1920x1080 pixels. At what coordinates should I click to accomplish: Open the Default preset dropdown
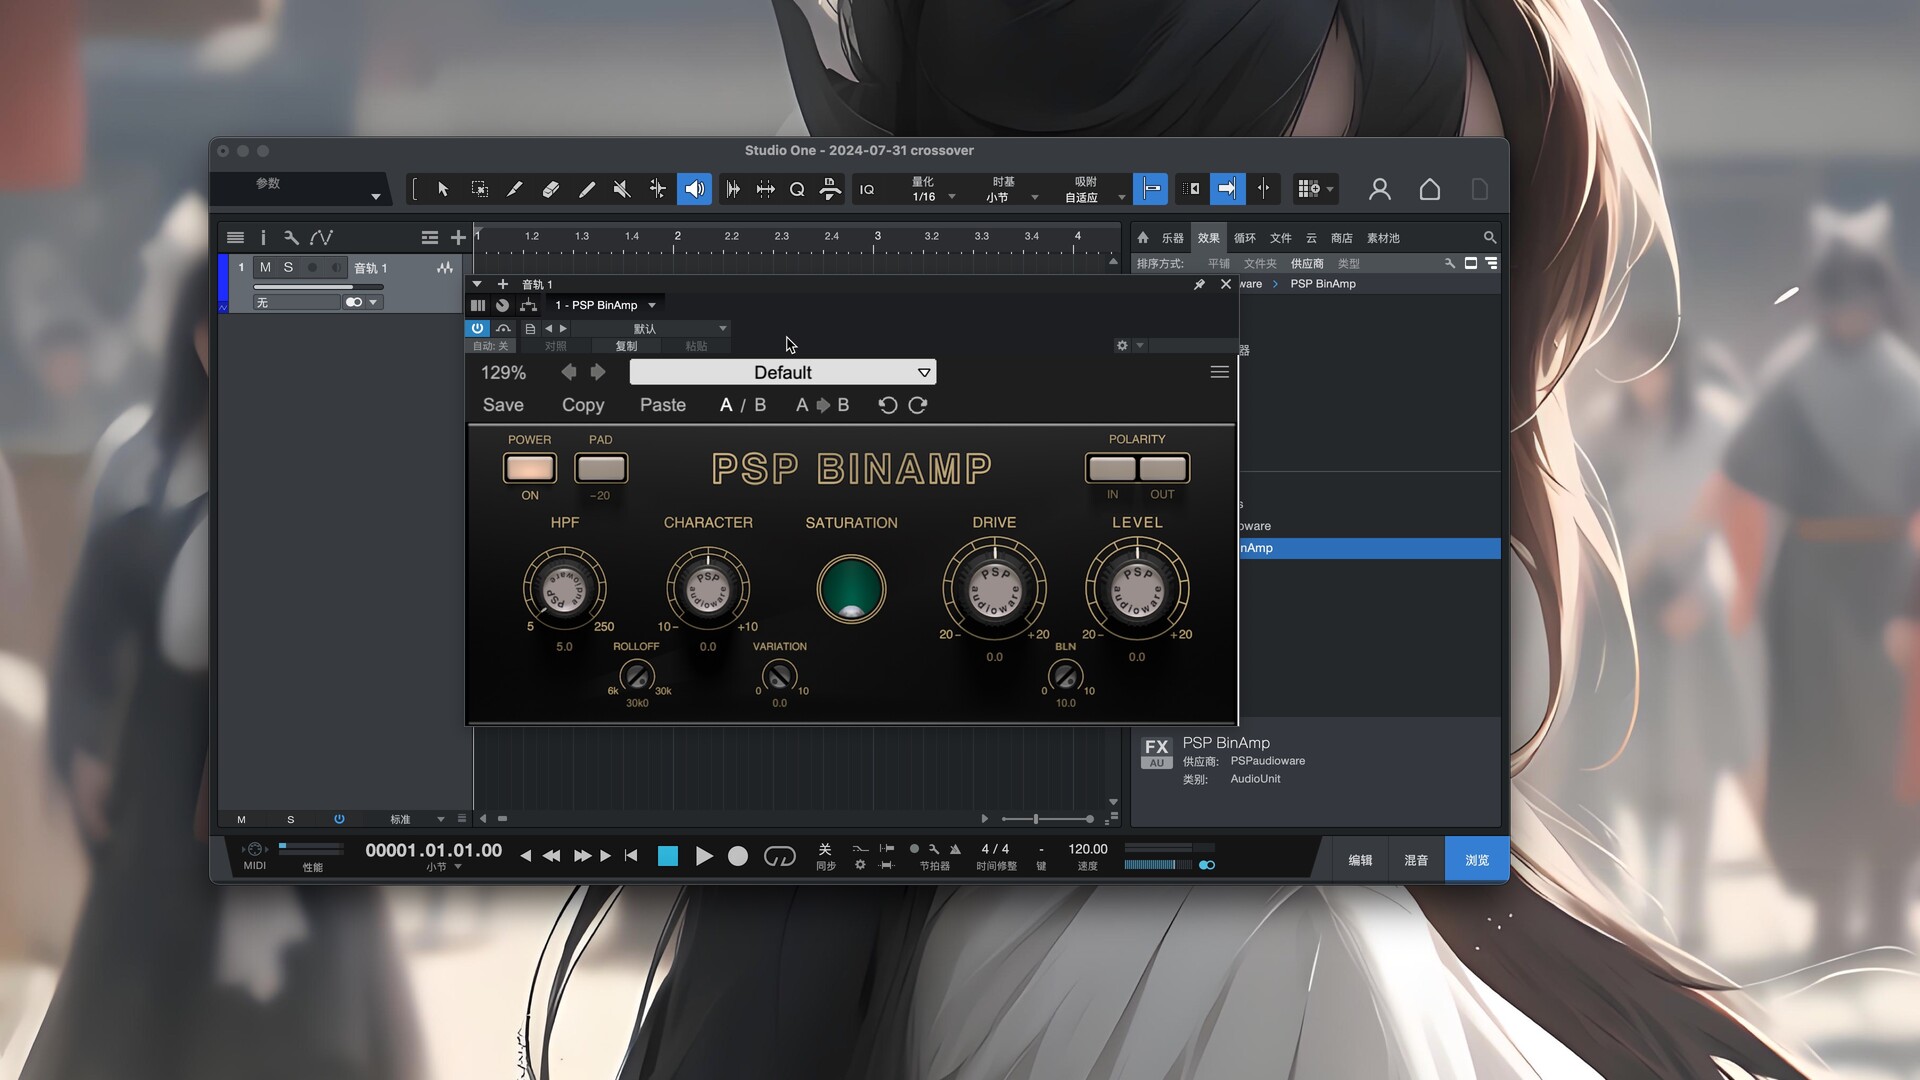click(782, 372)
